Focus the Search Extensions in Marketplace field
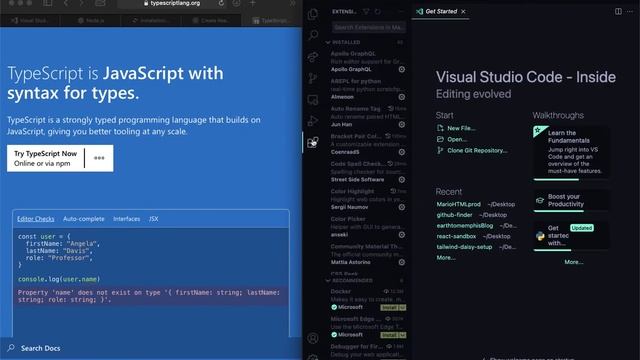Image resolution: width=640 pixels, height=360 pixels. 369,27
